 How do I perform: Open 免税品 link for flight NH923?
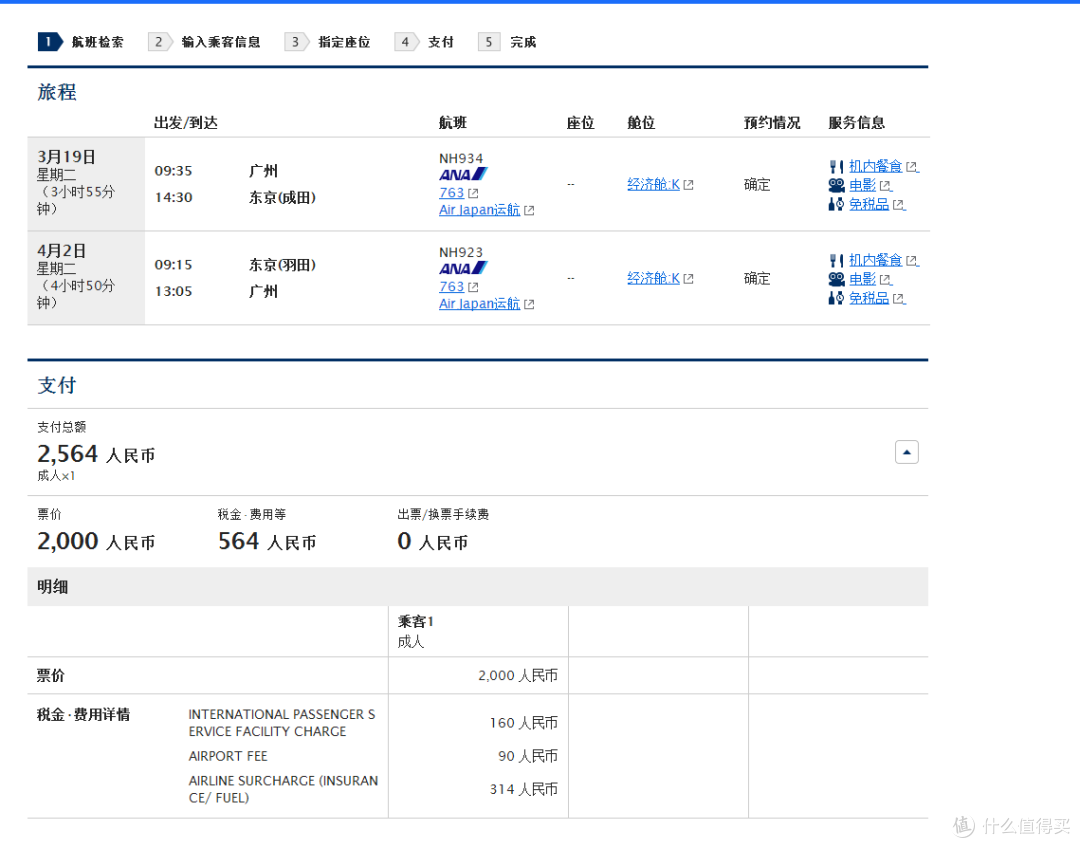pyautogui.click(x=869, y=298)
